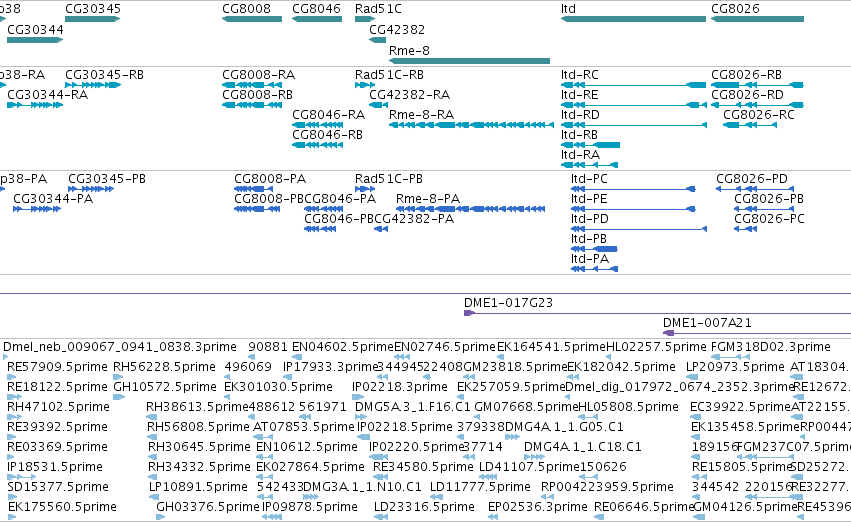Viewport: 851px width, 522px height.
Task: Select the ltd gene bar
Action: [633, 19]
